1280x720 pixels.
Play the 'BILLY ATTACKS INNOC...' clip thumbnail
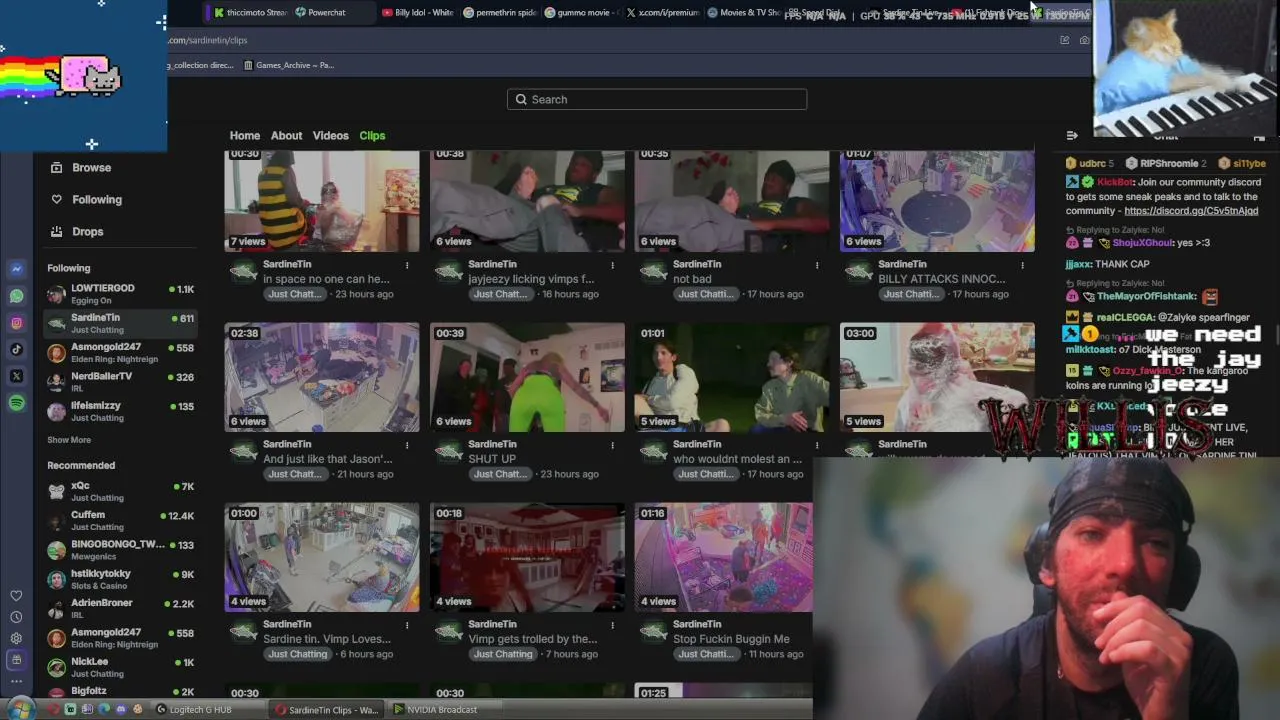[937, 201]
